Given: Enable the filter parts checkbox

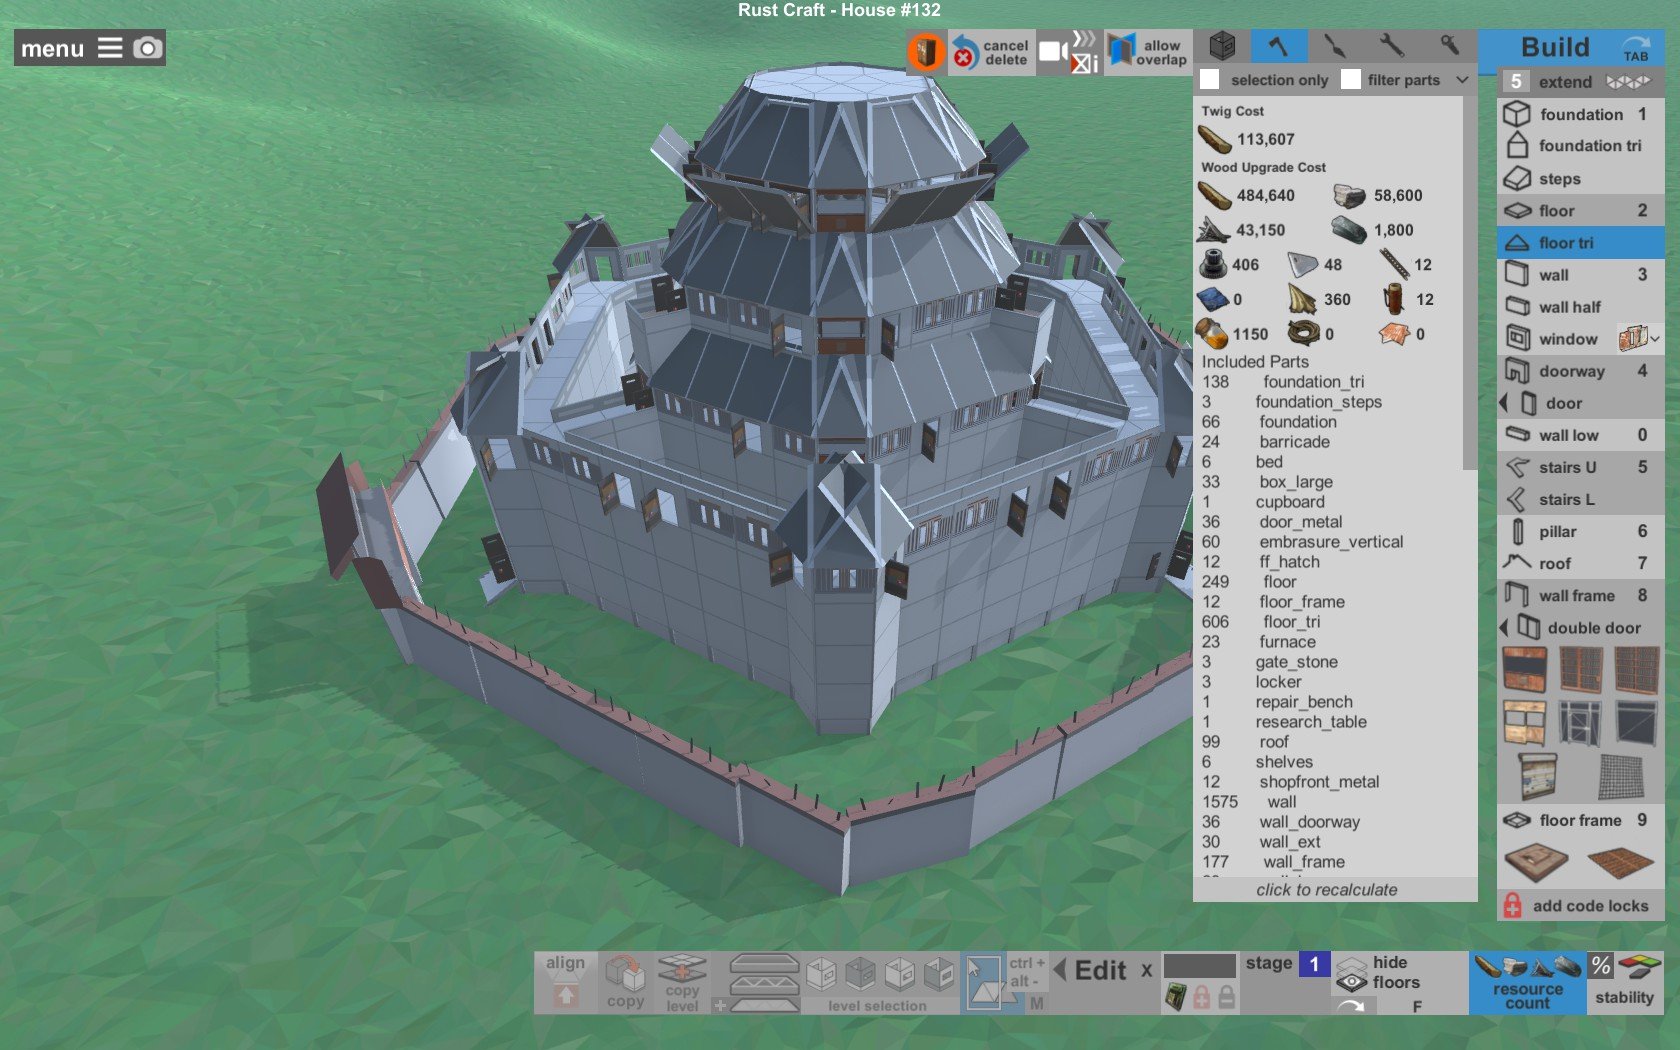Looking at the screenshot, I should coord(1351,80).
